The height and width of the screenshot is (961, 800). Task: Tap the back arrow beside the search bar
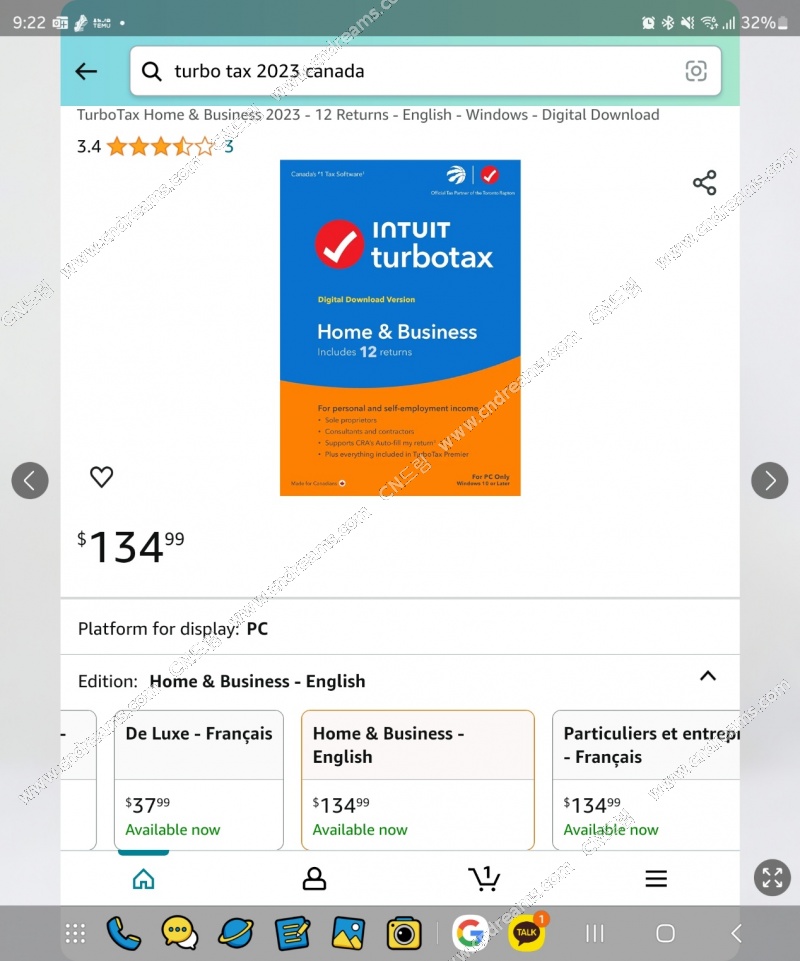86,72
